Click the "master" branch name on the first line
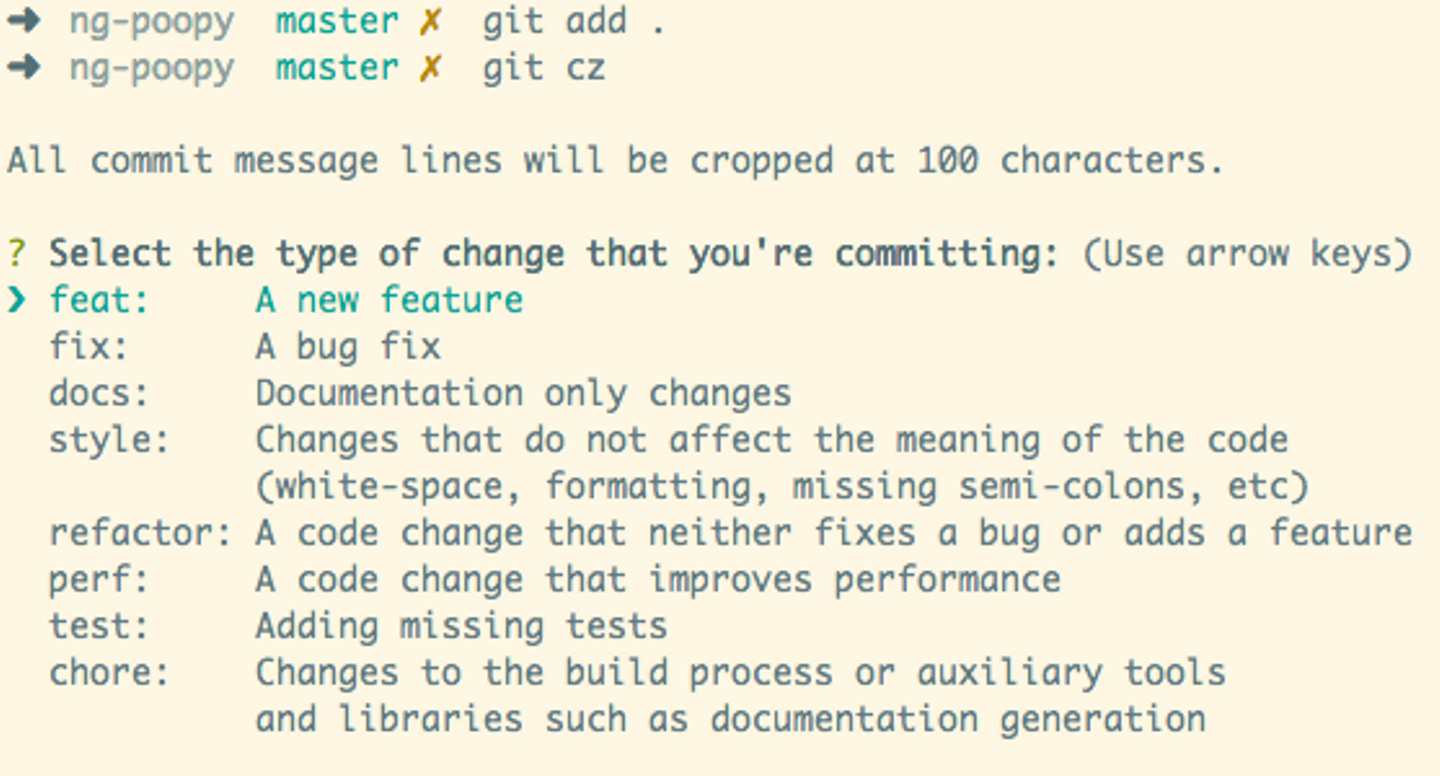The height and width of the screenshot is (776, 1440). (337, 22)
